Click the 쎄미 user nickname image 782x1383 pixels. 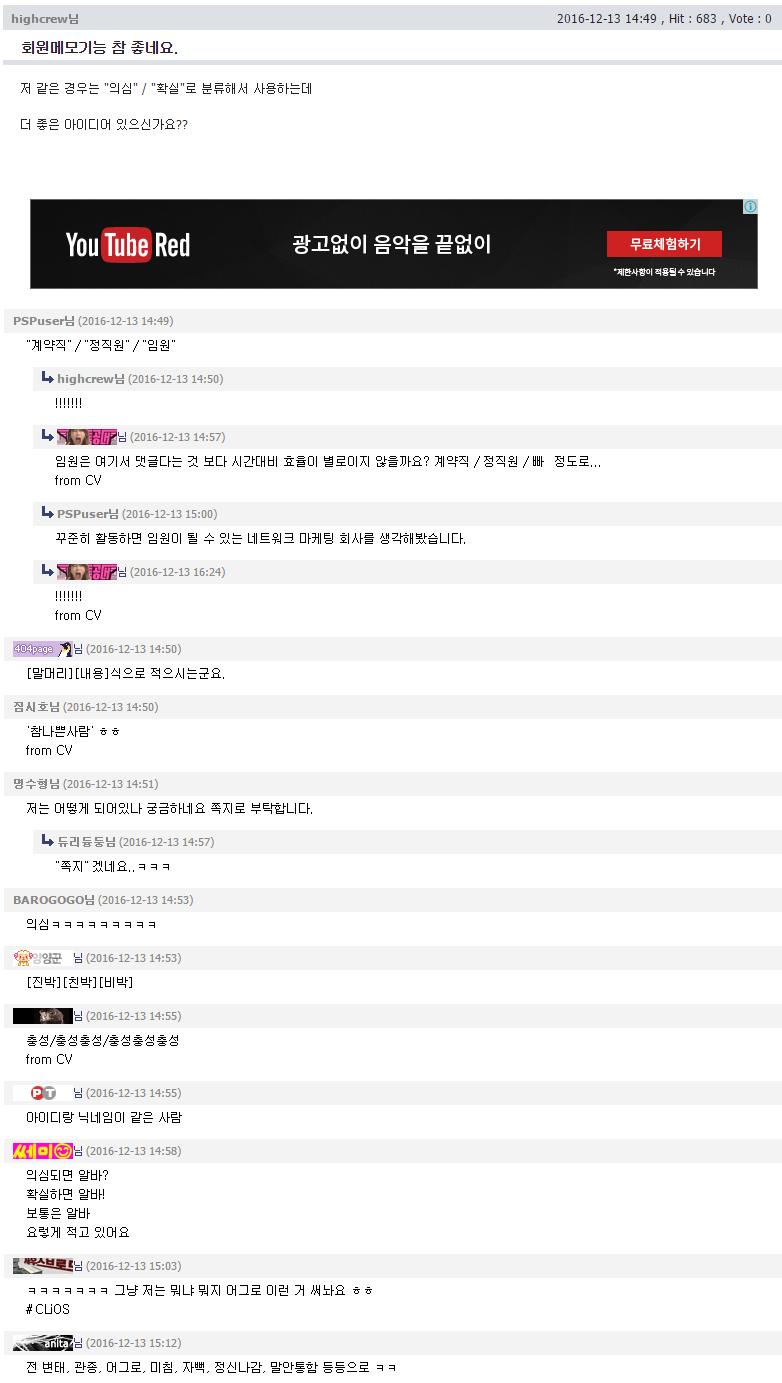[43, 1151]
